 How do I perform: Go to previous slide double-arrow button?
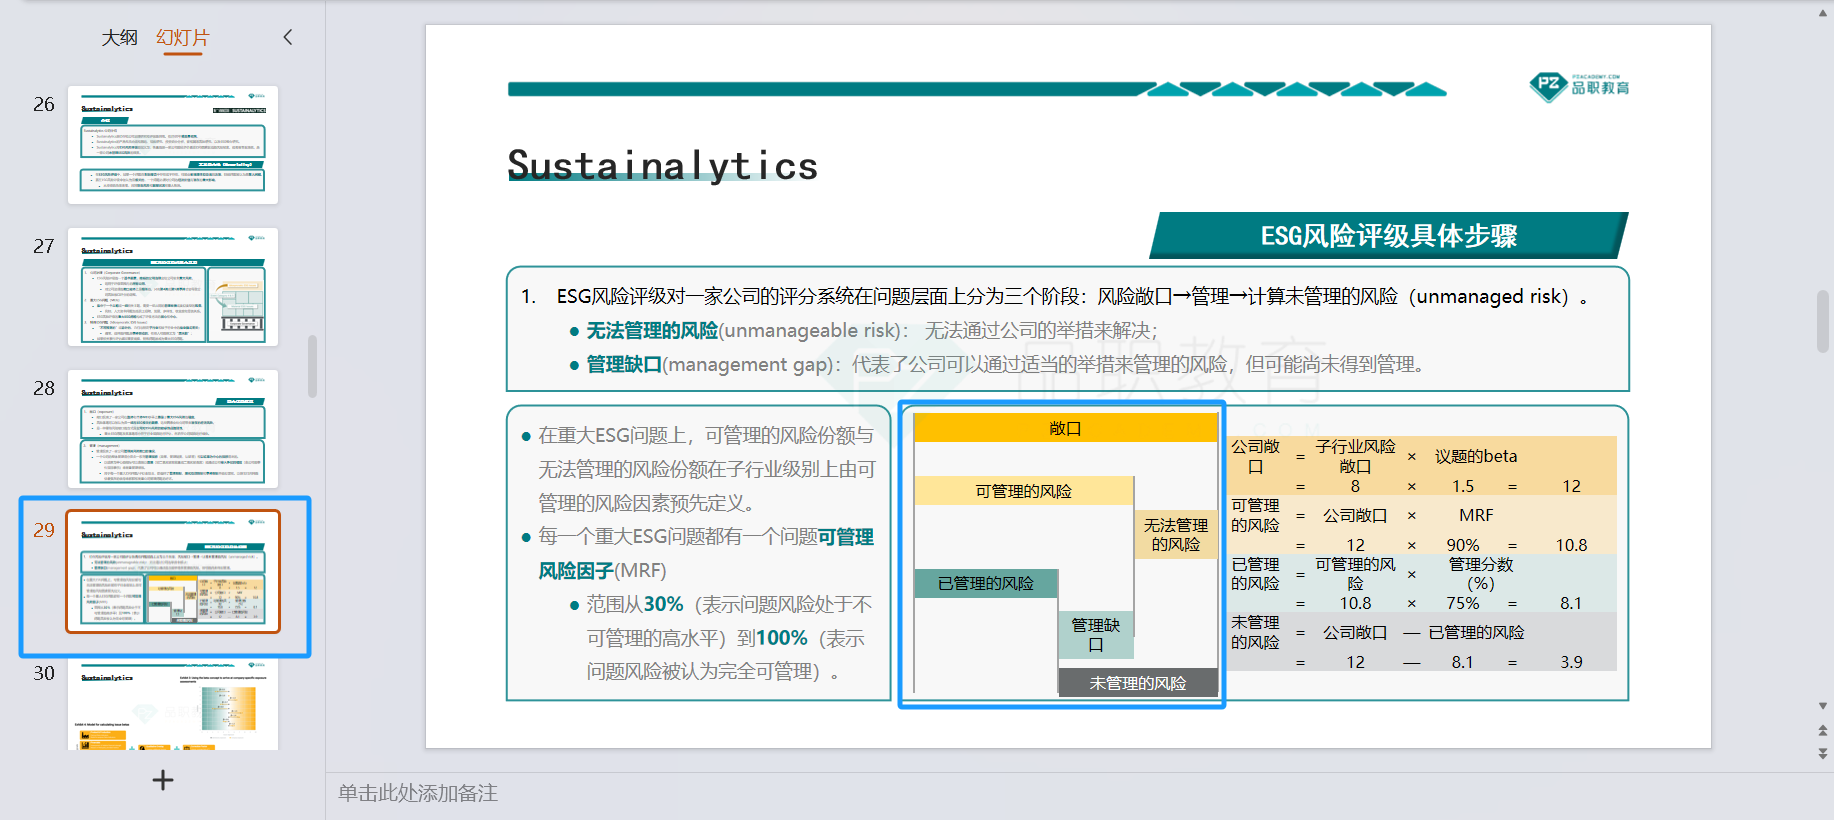[1823, 730]
